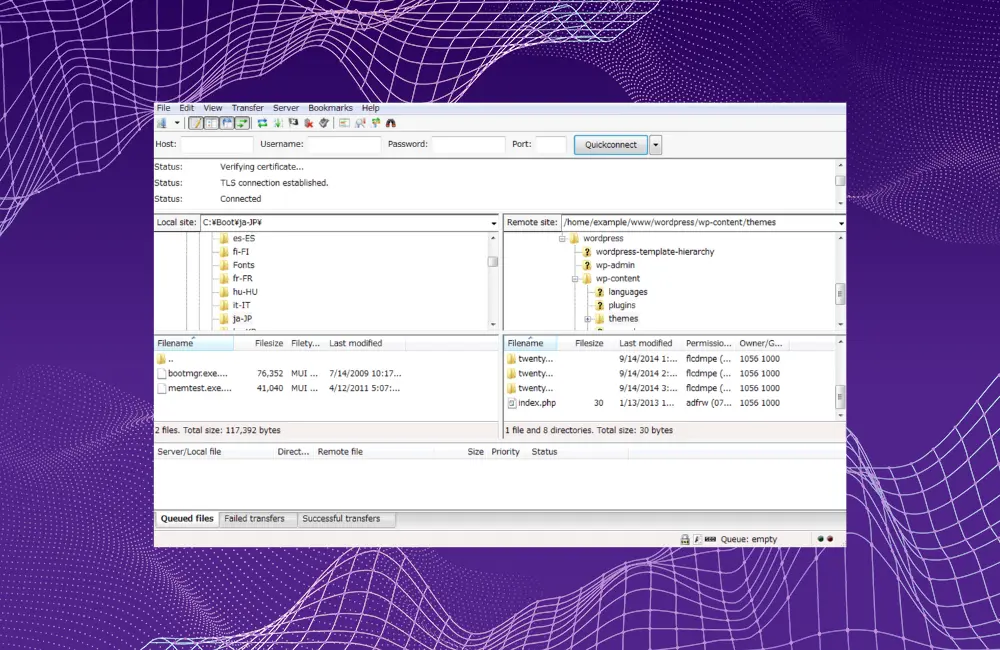Click the Reconnect to last server icon
This screenshot has width=1000, height=650.
[x=324, y=123]
